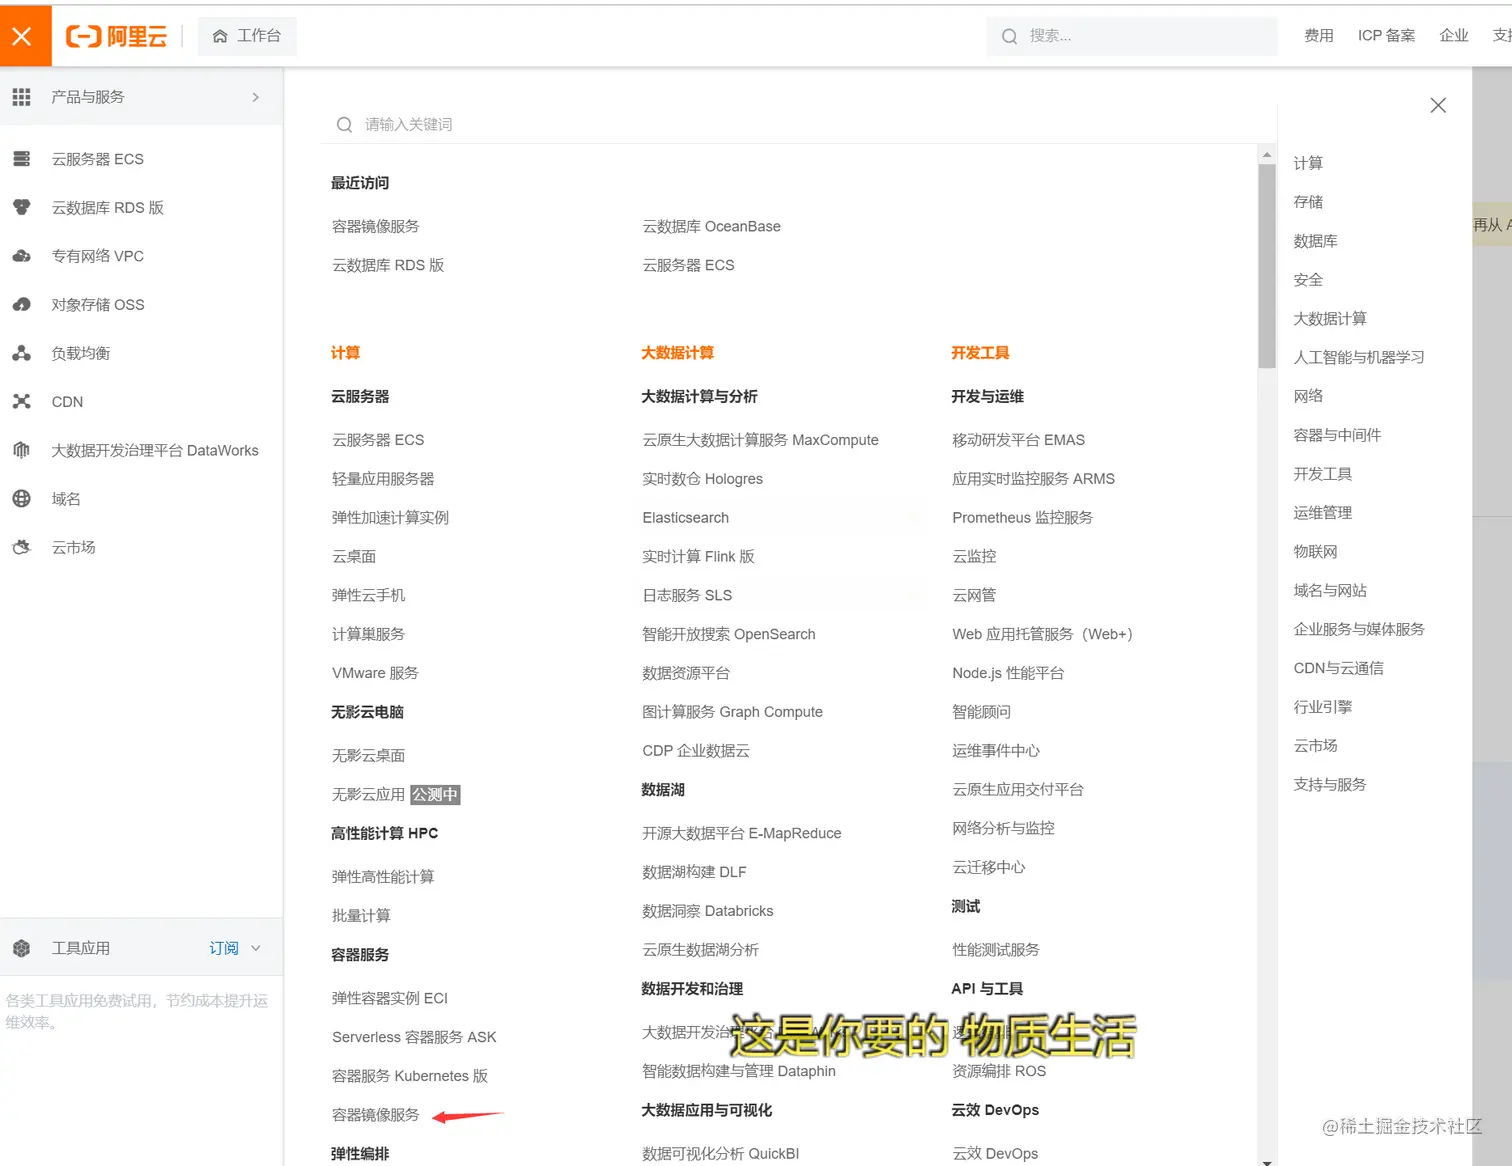Jump to 计算 category in right index
The height and width of the screenshot is (1166, 1512).
(x=1308, y=163)
